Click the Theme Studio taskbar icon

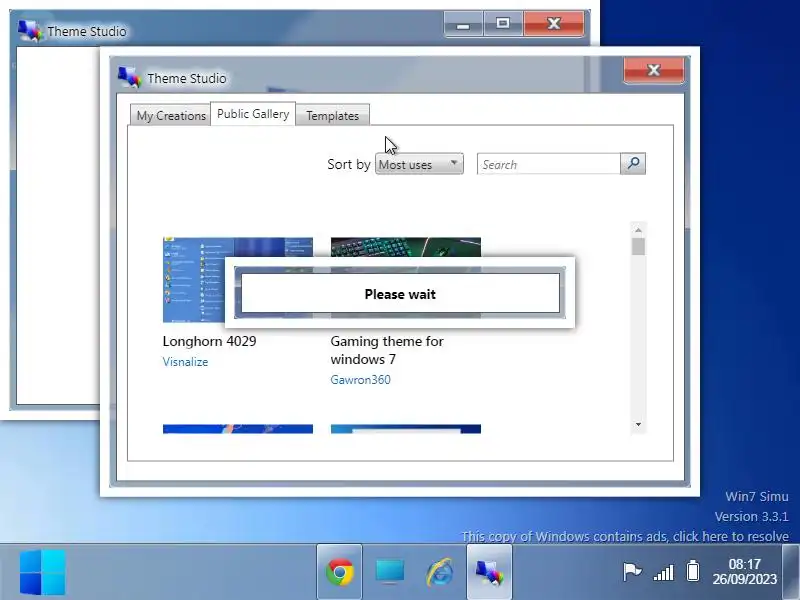point(489,572)
